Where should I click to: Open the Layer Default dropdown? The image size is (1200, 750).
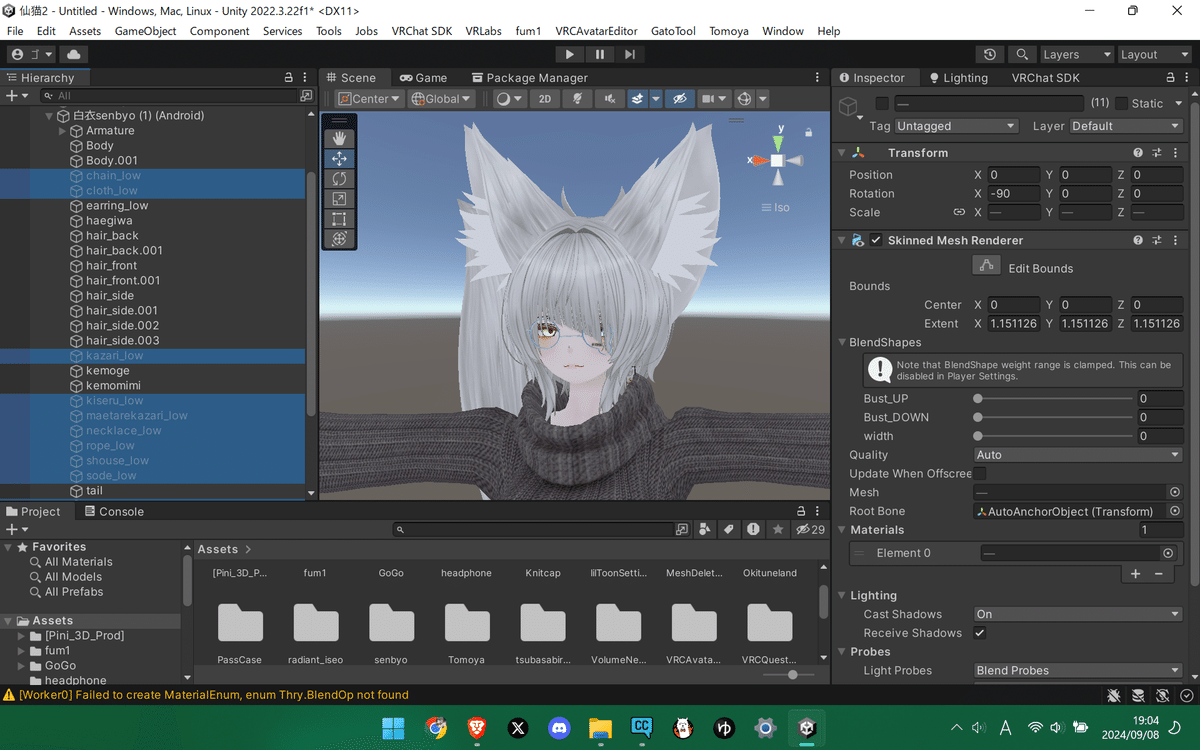coord(1126,126)
